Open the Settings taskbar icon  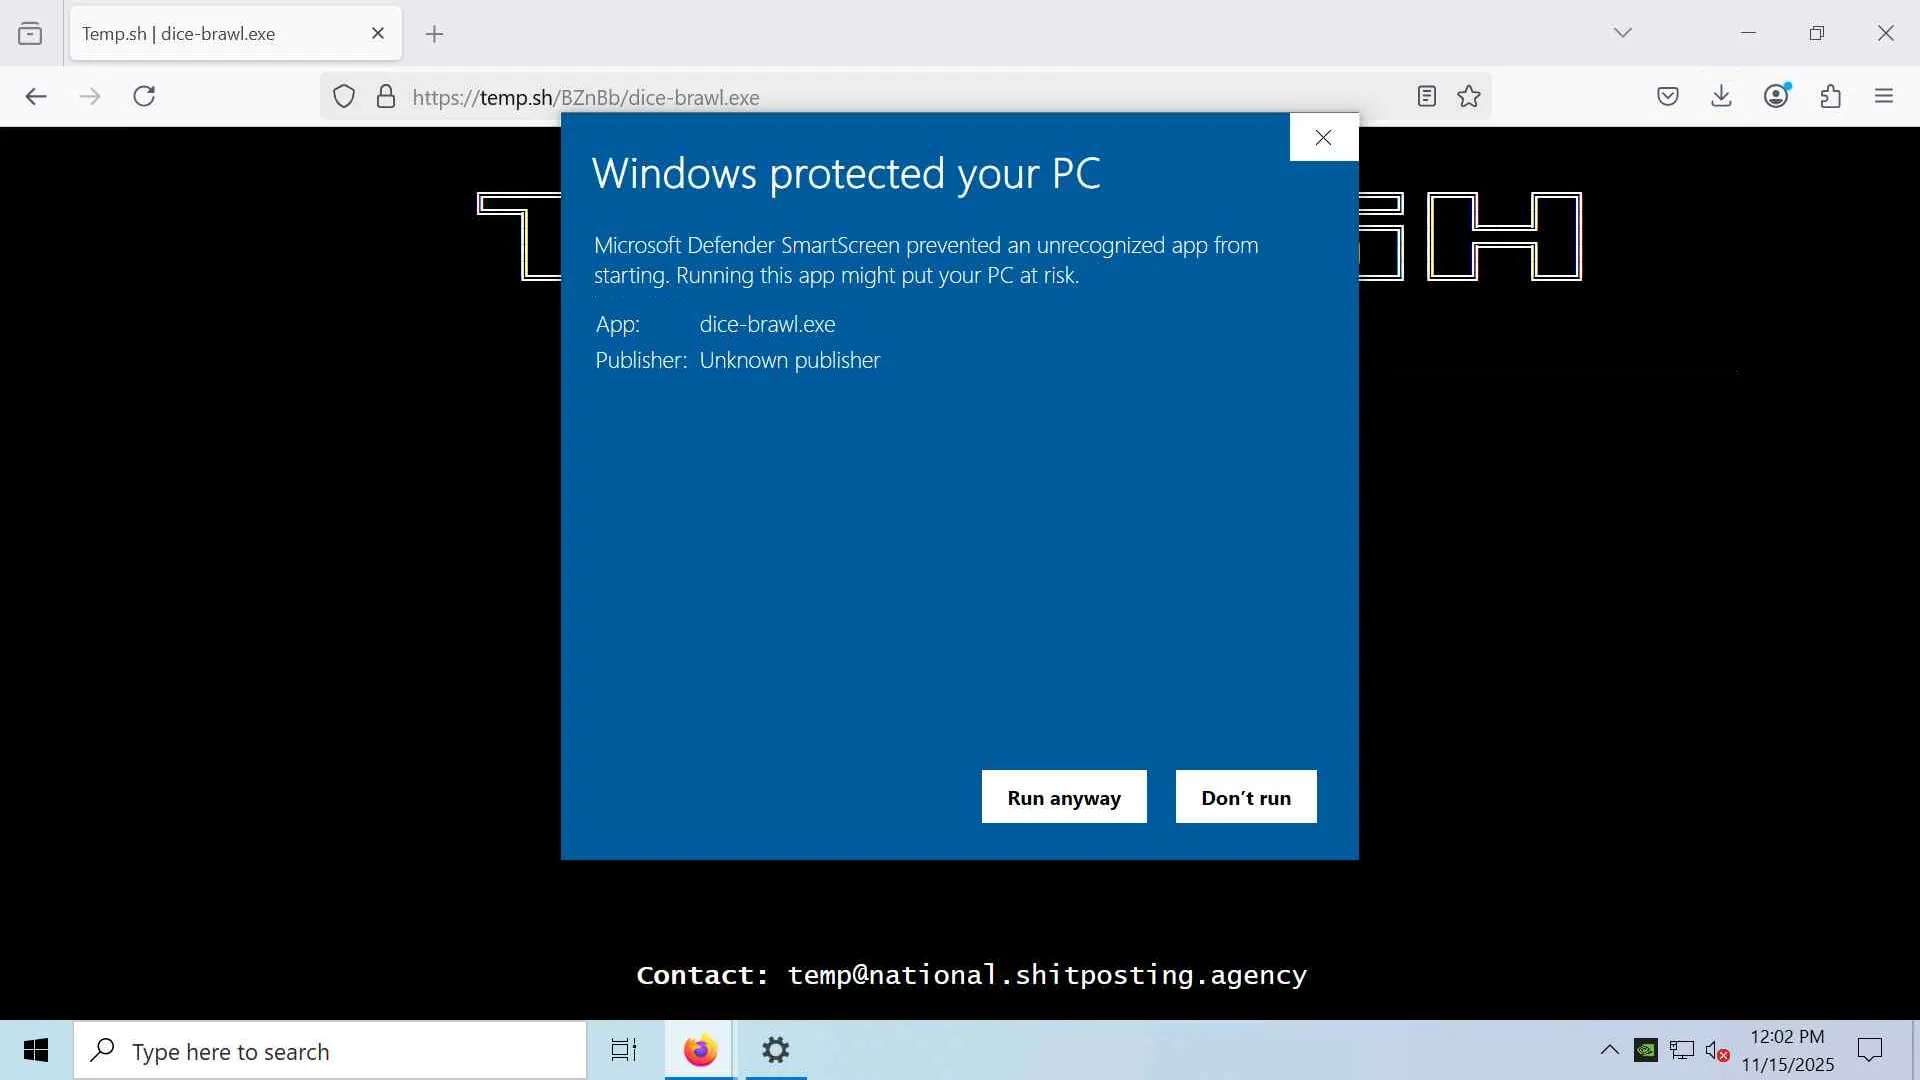775,1050
